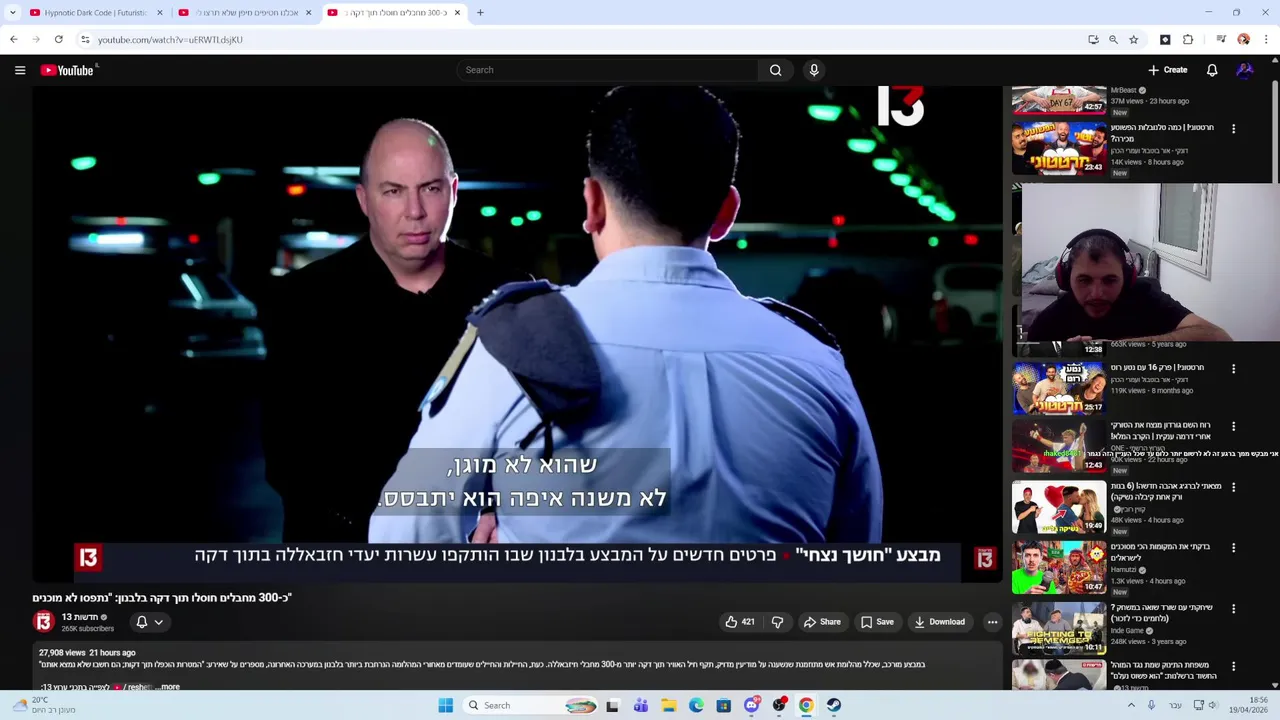The image size is (1280, 720).
Task: Open the tab search dropdown arrow
Action: point(13,13)
